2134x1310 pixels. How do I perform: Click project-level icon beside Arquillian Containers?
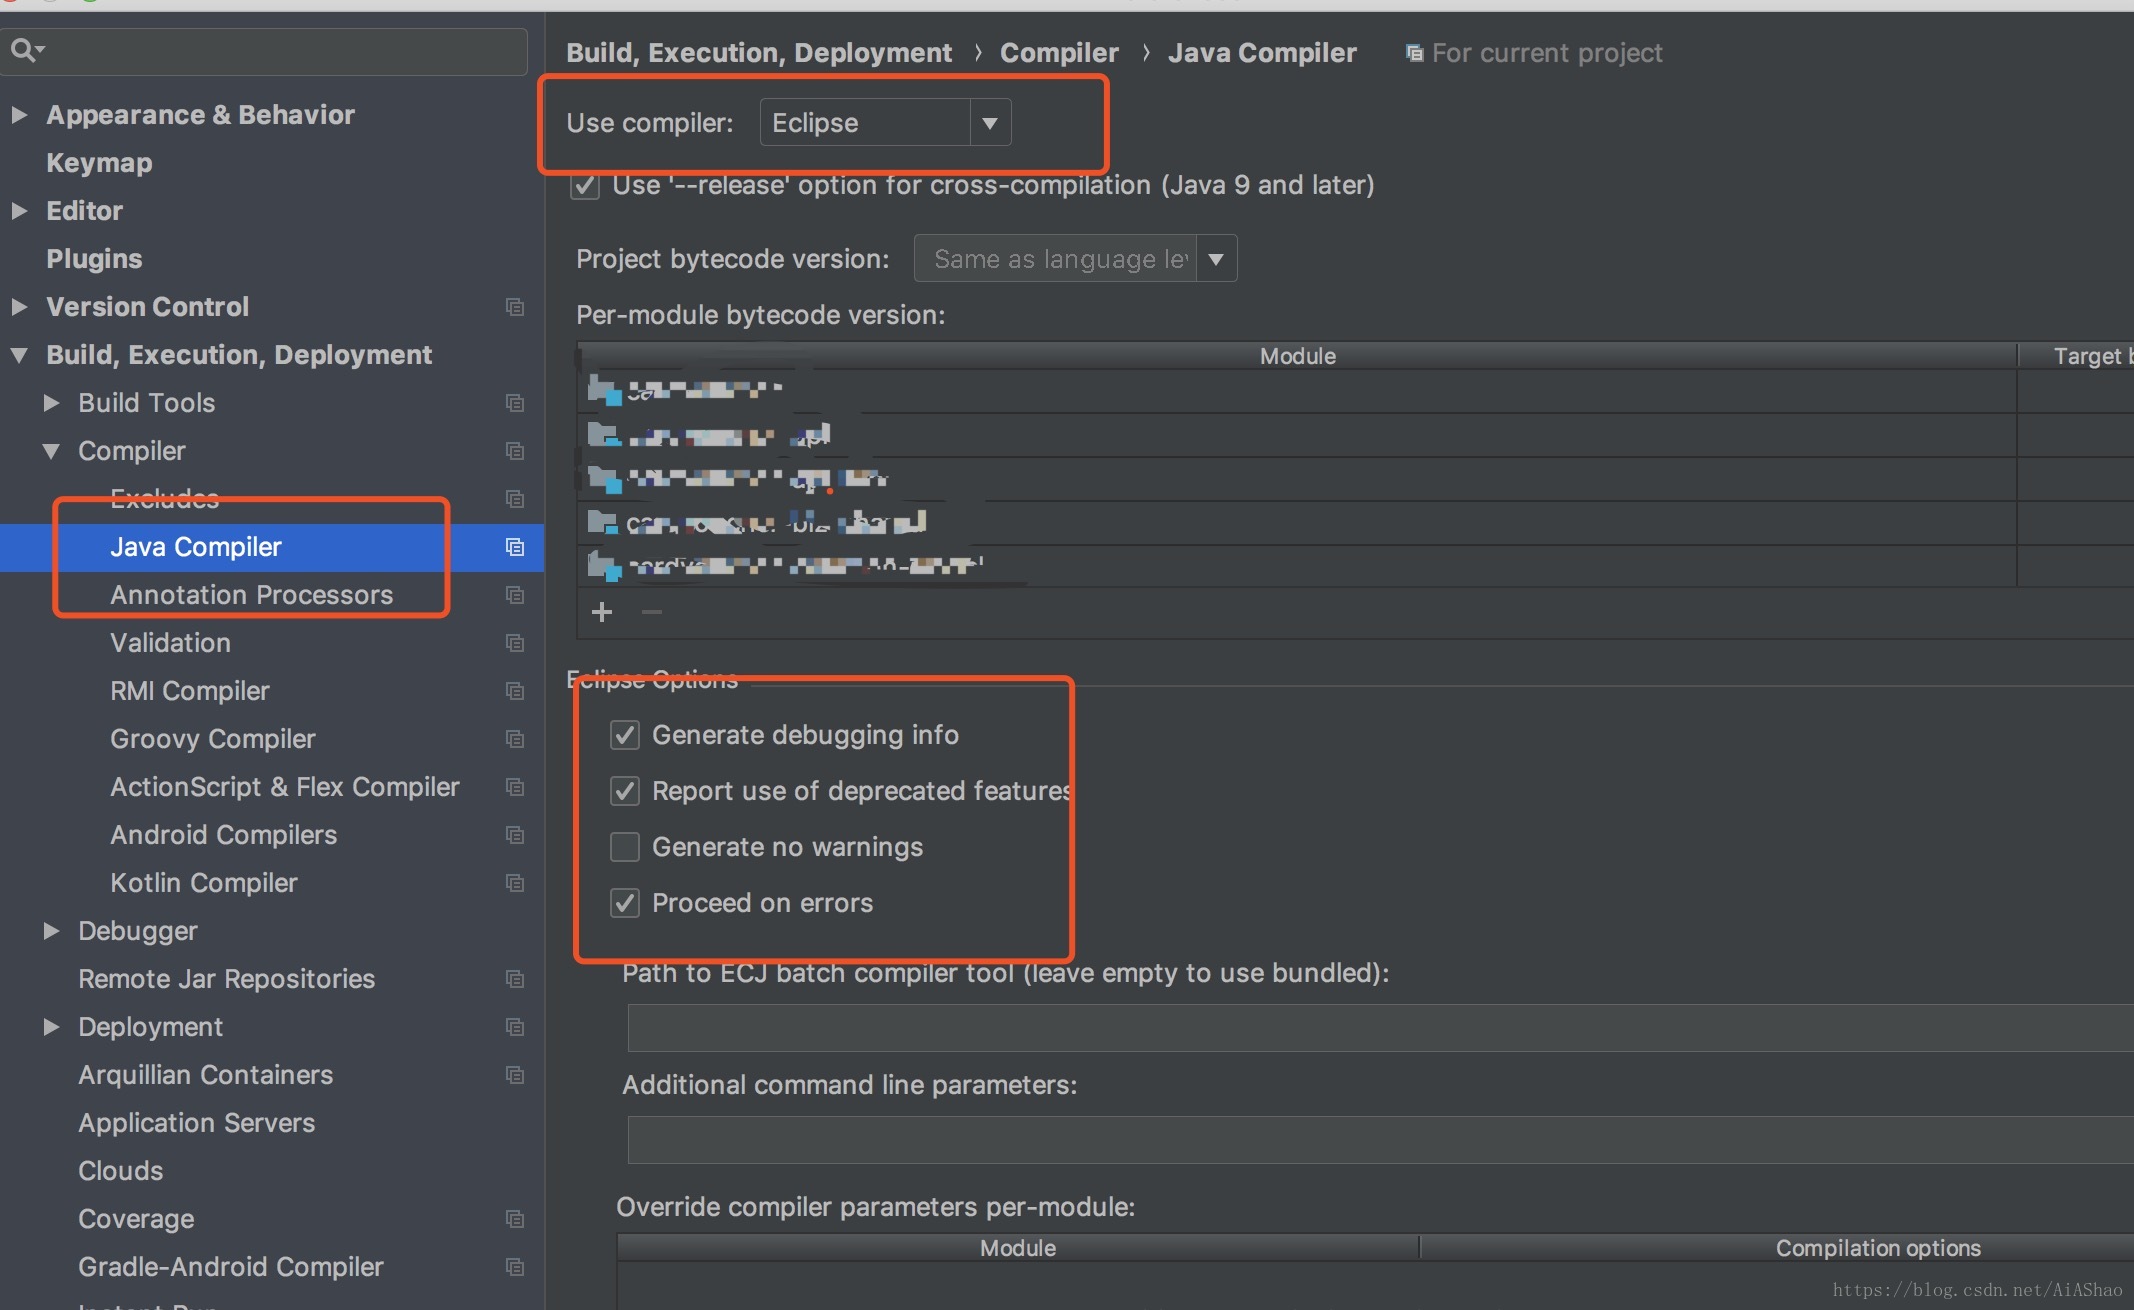pos(515,1075)
